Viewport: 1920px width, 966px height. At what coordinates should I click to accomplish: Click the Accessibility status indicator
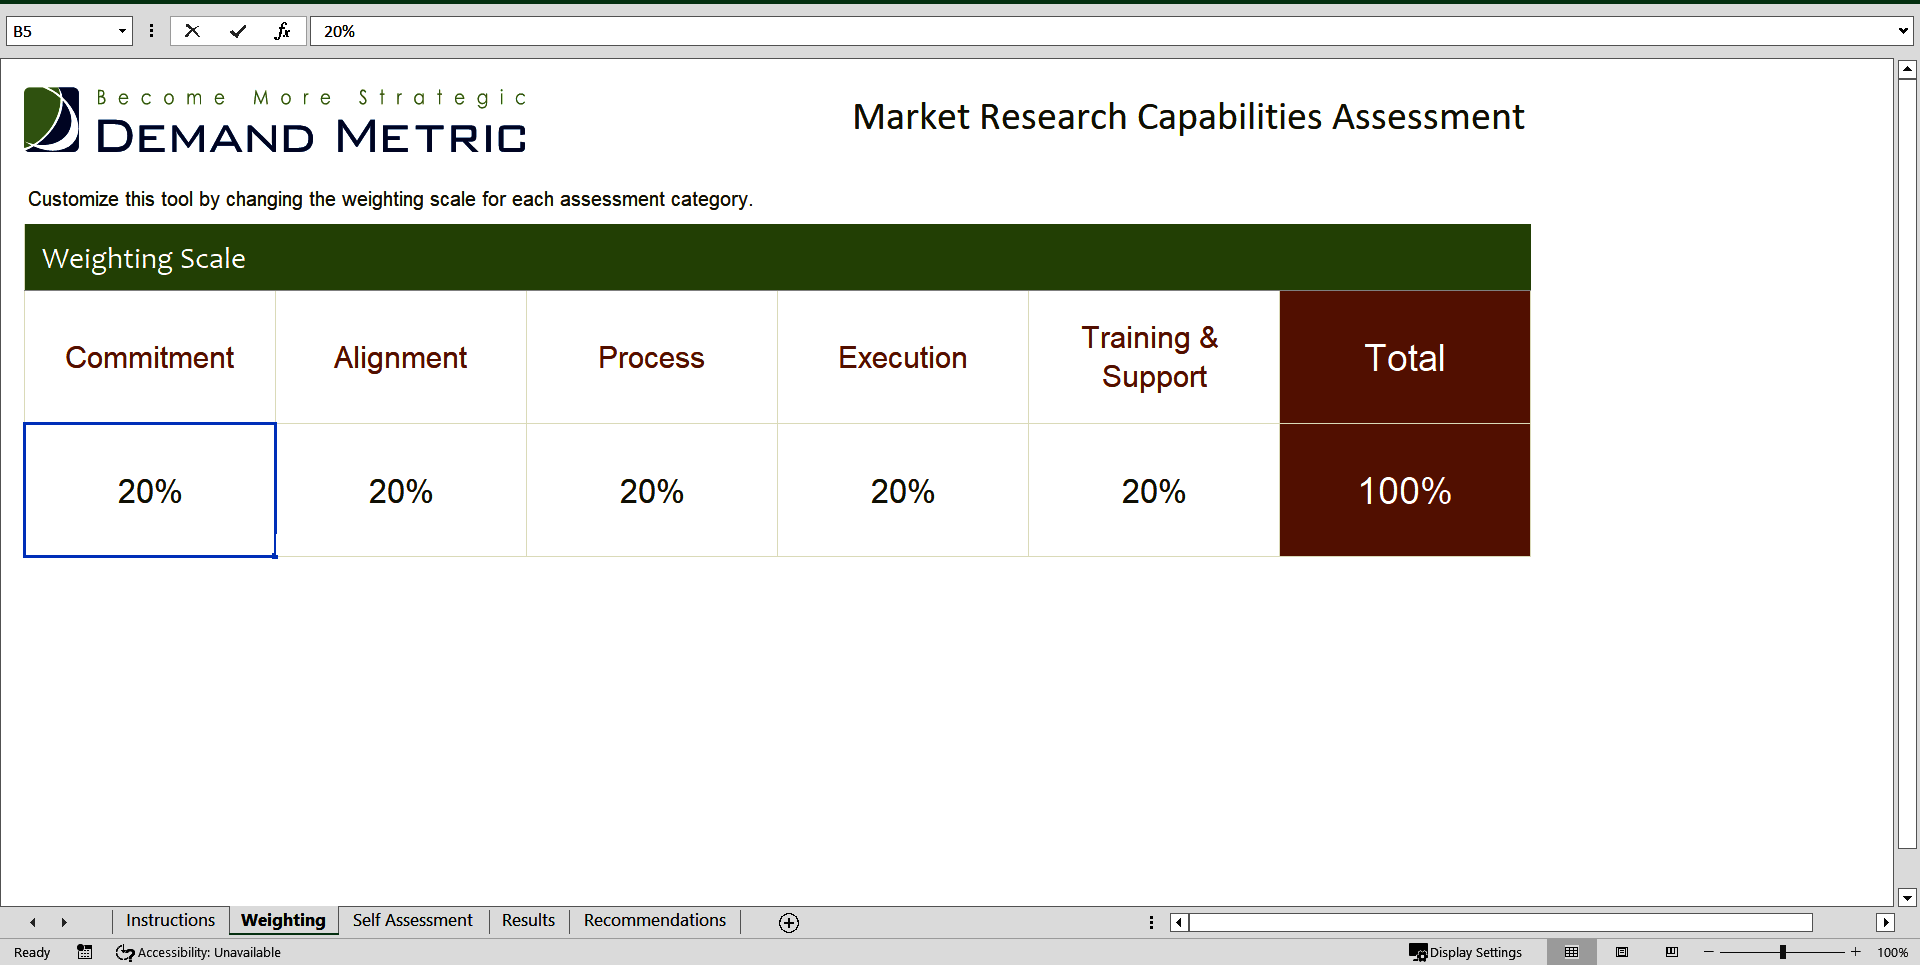197,952
